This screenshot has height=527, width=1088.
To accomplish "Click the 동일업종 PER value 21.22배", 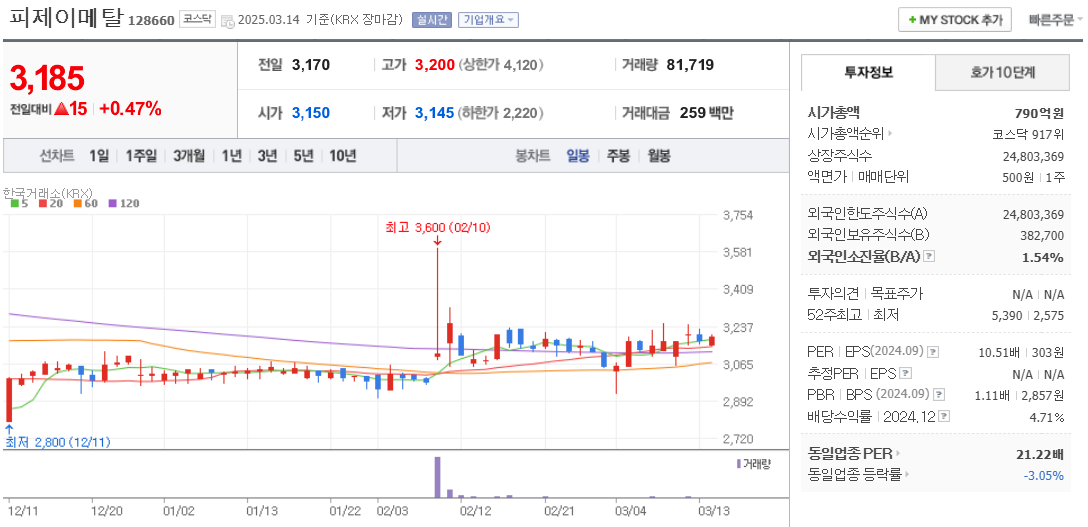I will [1039, 455].
